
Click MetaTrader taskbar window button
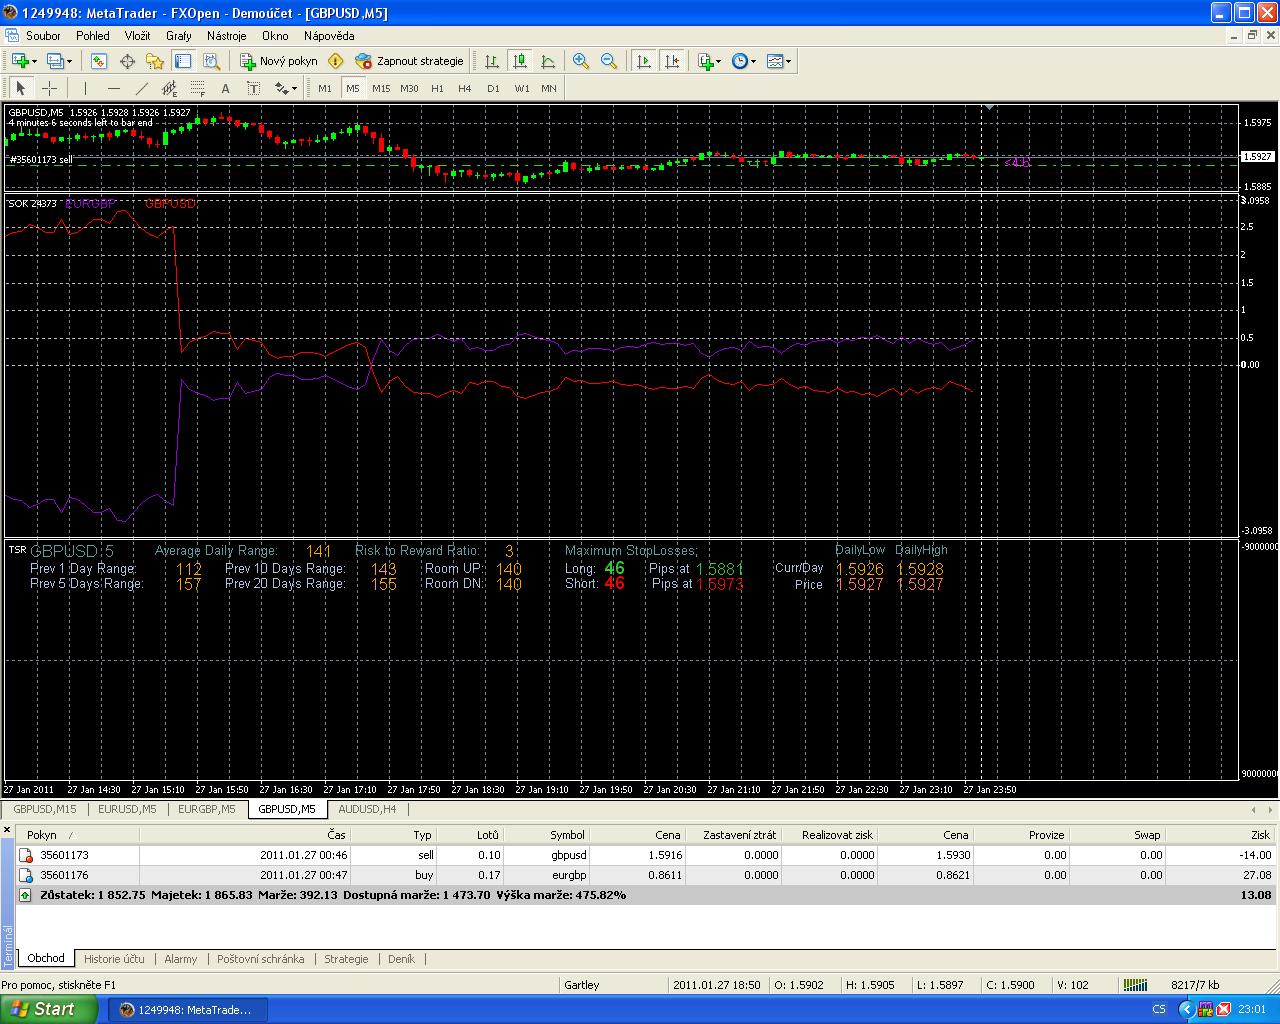point(187,1010)
